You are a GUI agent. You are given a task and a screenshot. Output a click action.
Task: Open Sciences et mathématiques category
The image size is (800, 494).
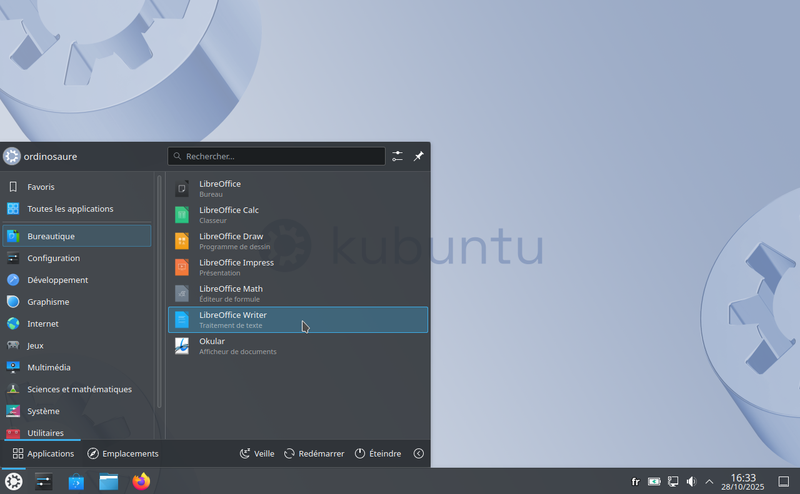click(77, 389)
